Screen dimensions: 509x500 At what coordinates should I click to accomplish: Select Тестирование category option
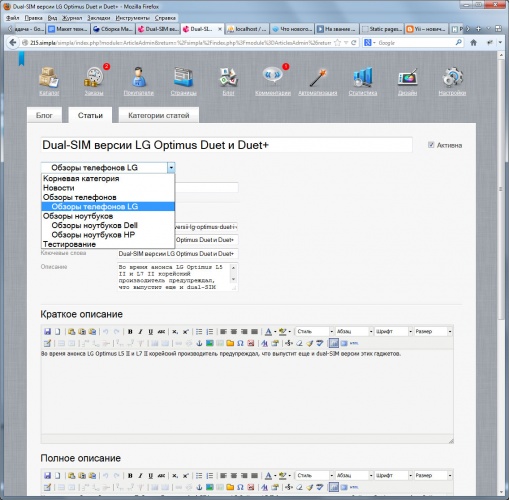tap(108, 244)
